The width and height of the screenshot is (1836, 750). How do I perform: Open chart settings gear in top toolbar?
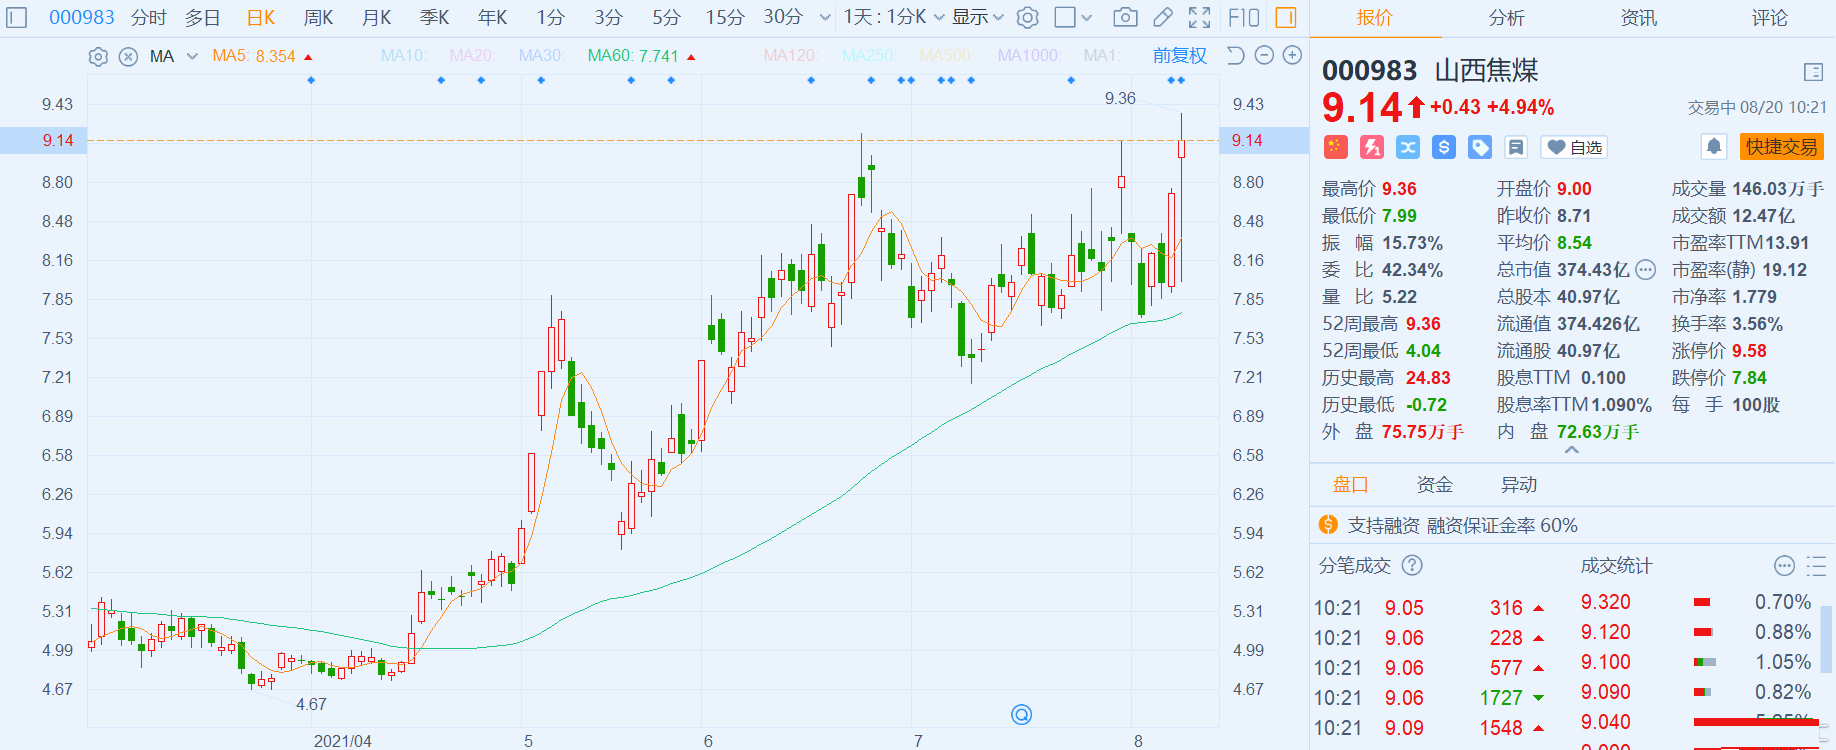tap(1027, 17)
